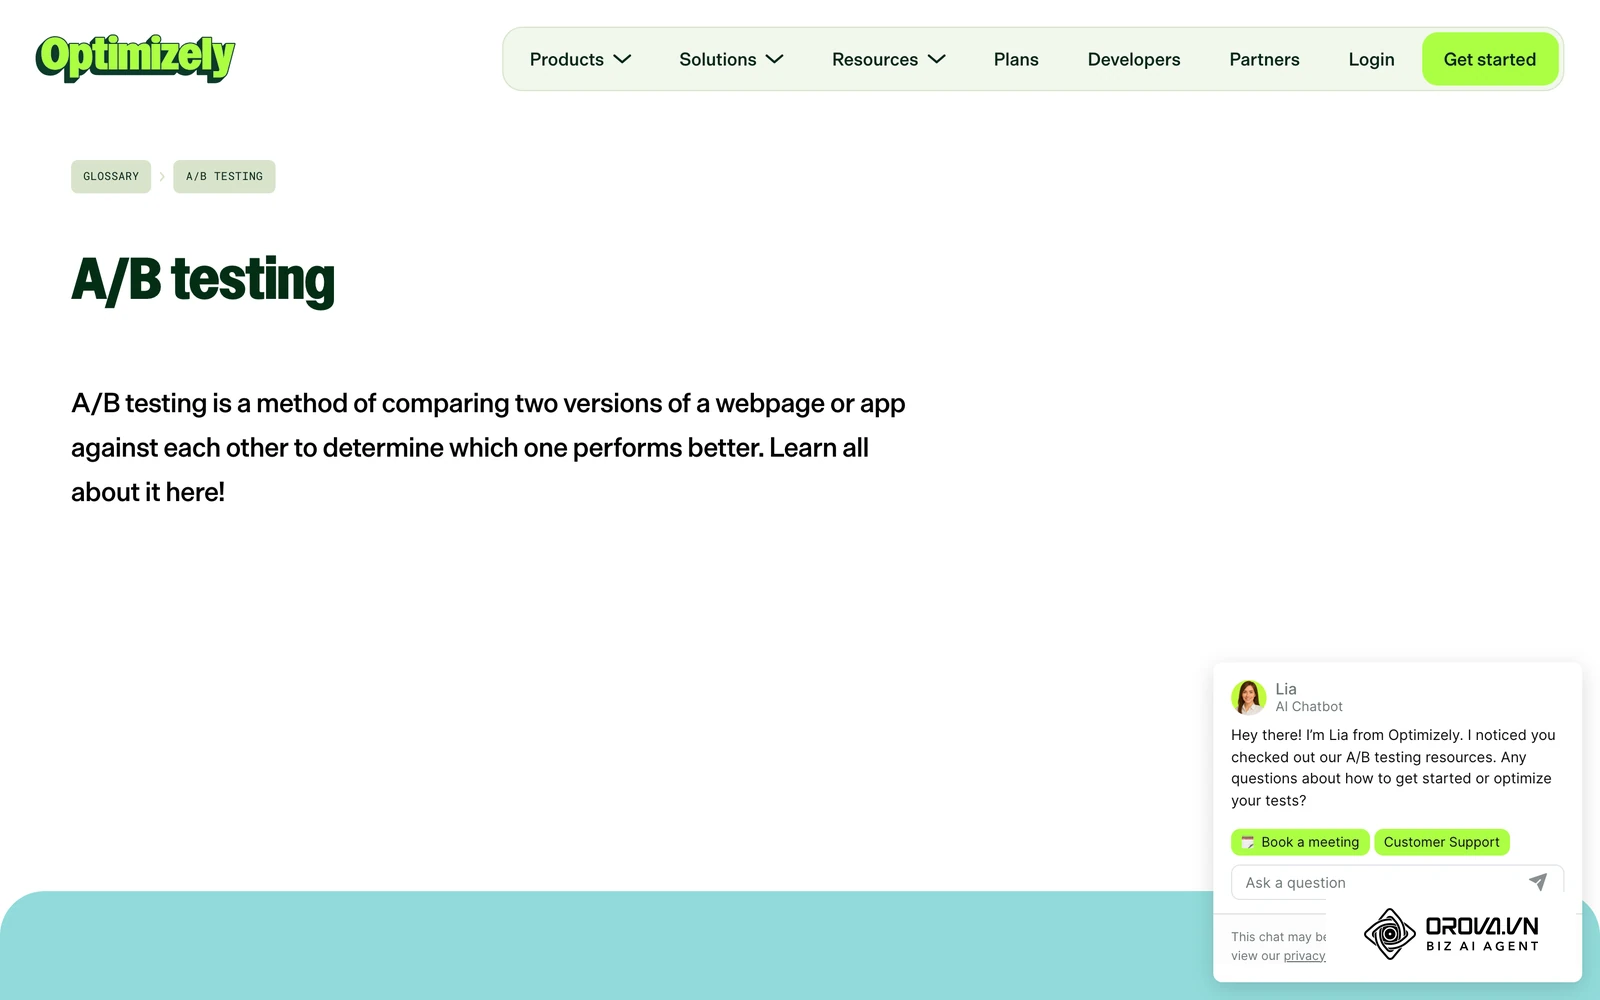Click the Login link
Viewport: 1600px width, 1000px height.
tap(1371, 59)
